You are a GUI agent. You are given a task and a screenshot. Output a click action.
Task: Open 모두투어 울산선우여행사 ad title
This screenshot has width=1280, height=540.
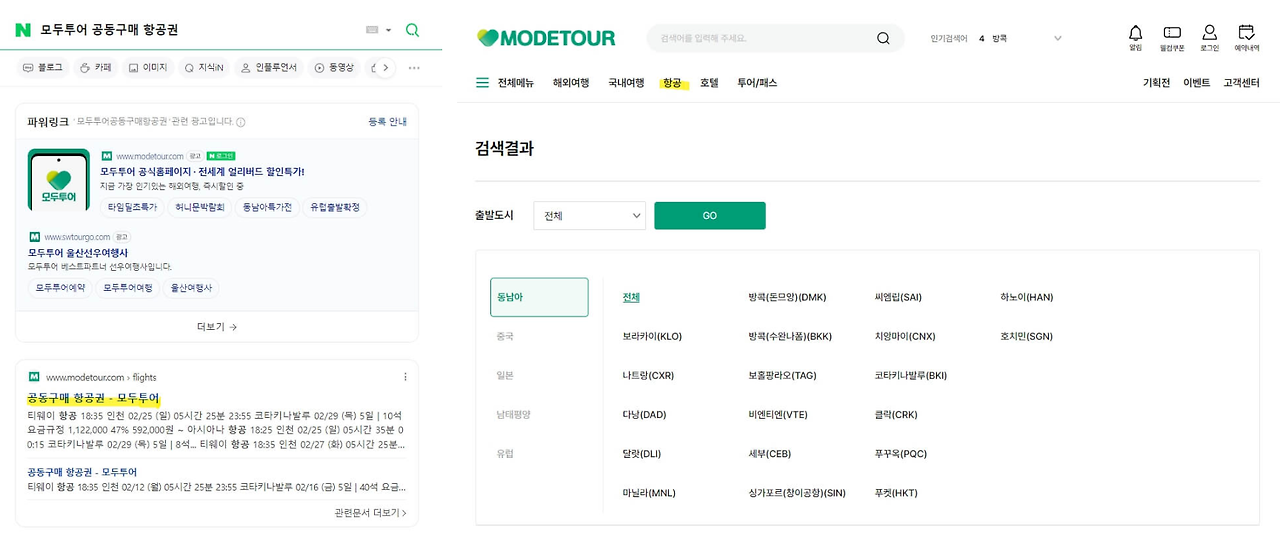click(x=78, y=253)
